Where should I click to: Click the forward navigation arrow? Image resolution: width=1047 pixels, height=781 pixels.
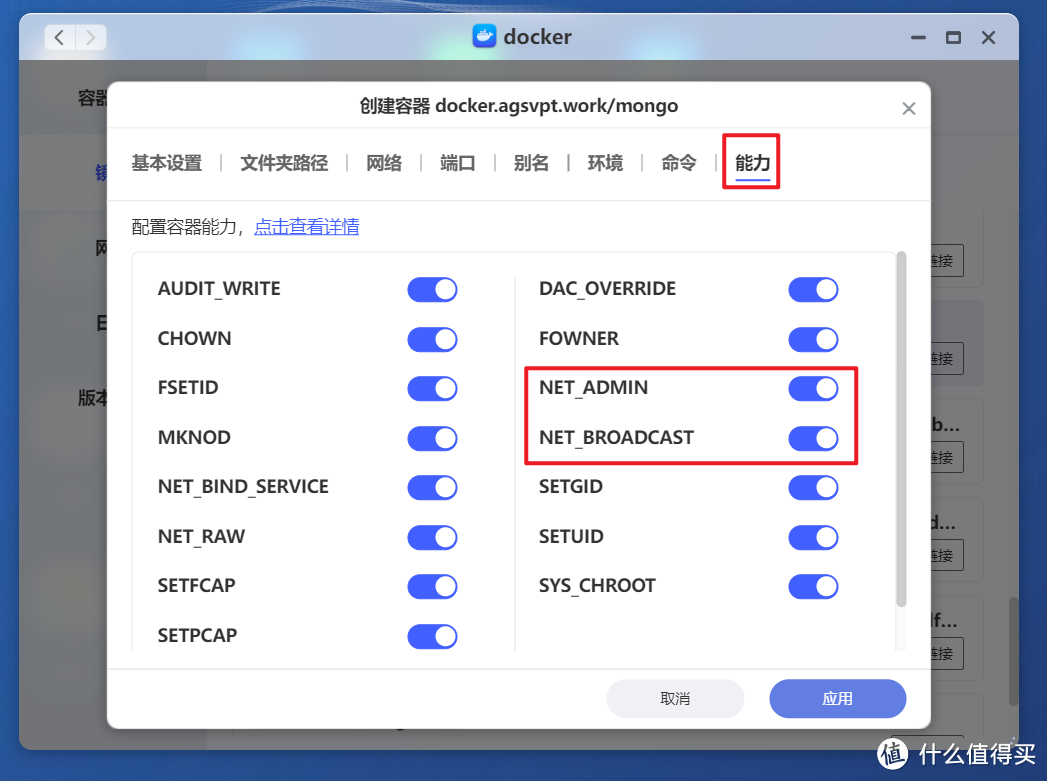click(89, 36)
